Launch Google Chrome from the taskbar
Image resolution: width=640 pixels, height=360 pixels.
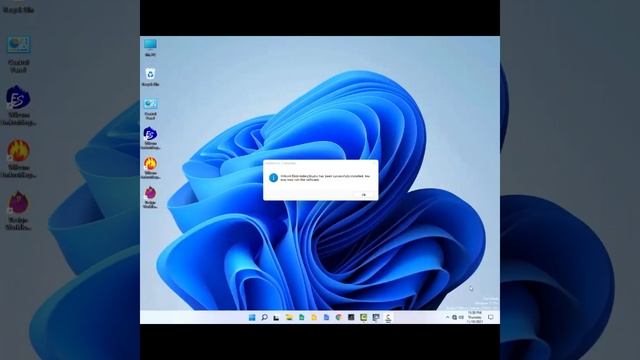coord(339,317)
